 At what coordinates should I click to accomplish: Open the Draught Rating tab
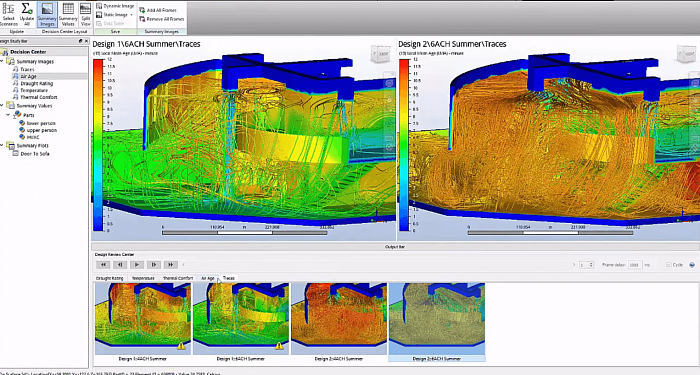pos(109,278)
